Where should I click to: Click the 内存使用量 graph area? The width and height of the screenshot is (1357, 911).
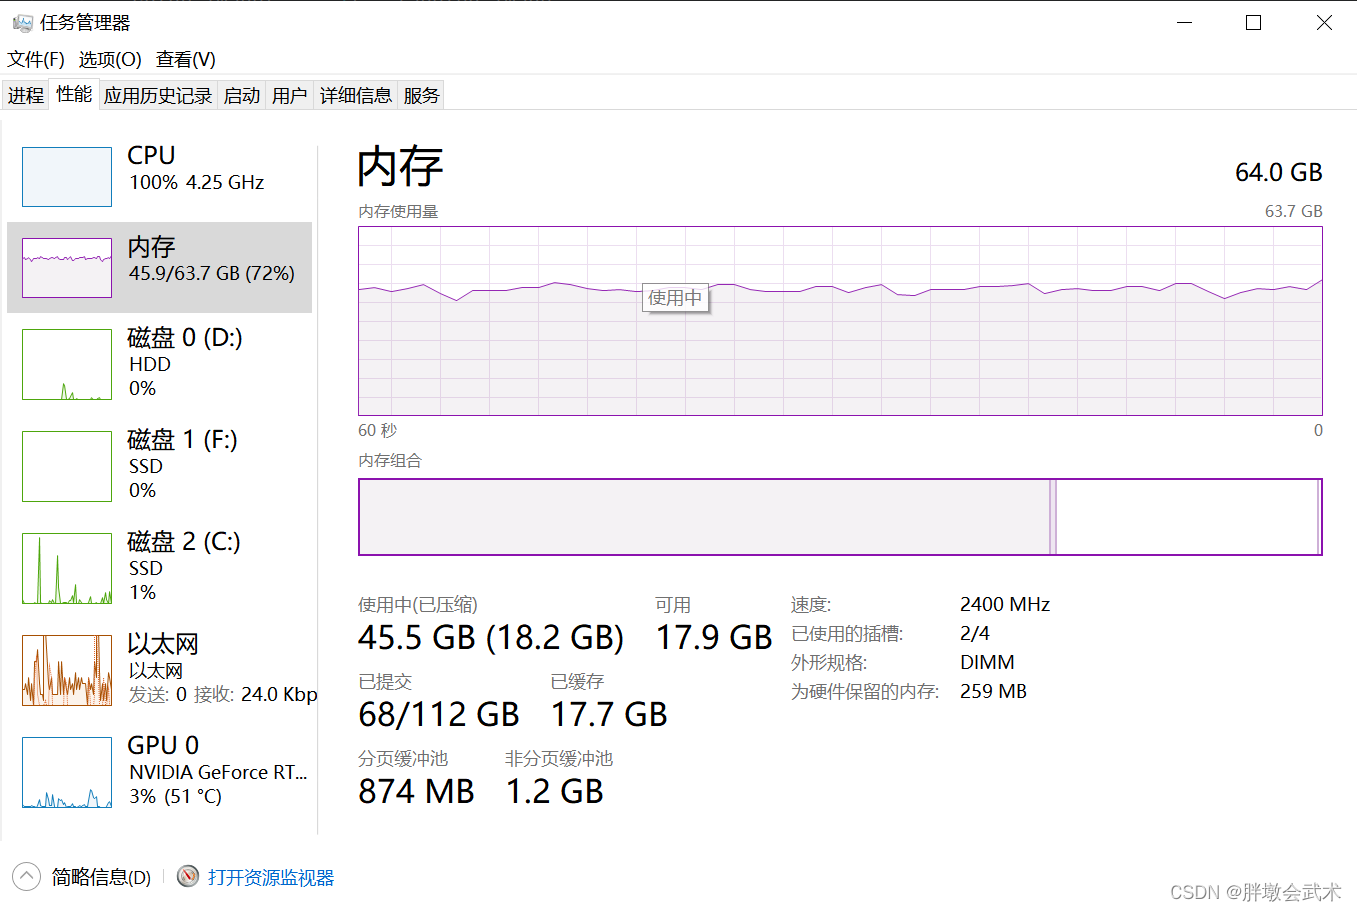840,321
